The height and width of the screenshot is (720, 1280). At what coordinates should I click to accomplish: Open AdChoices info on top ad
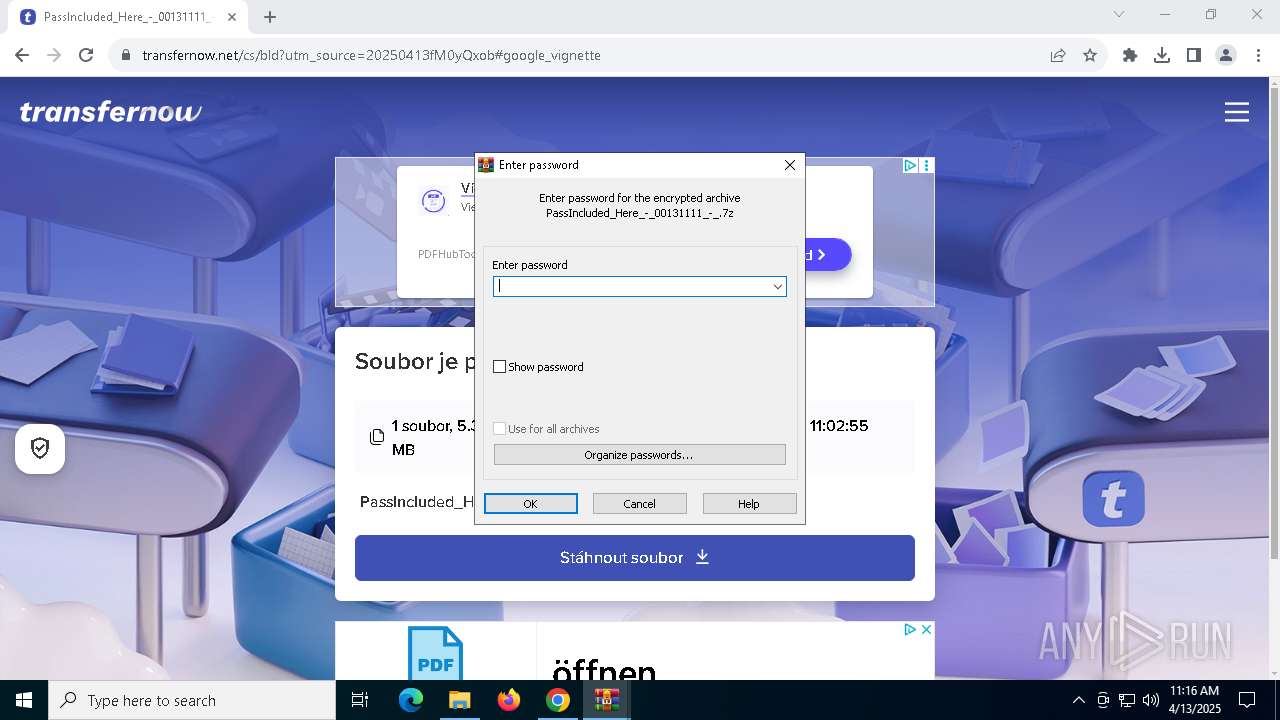(910, 166)
